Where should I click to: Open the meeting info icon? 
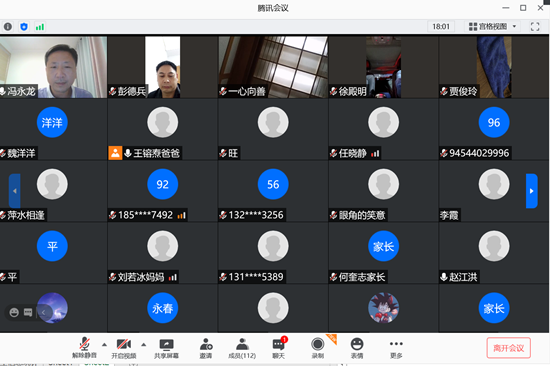click(8, 27)
